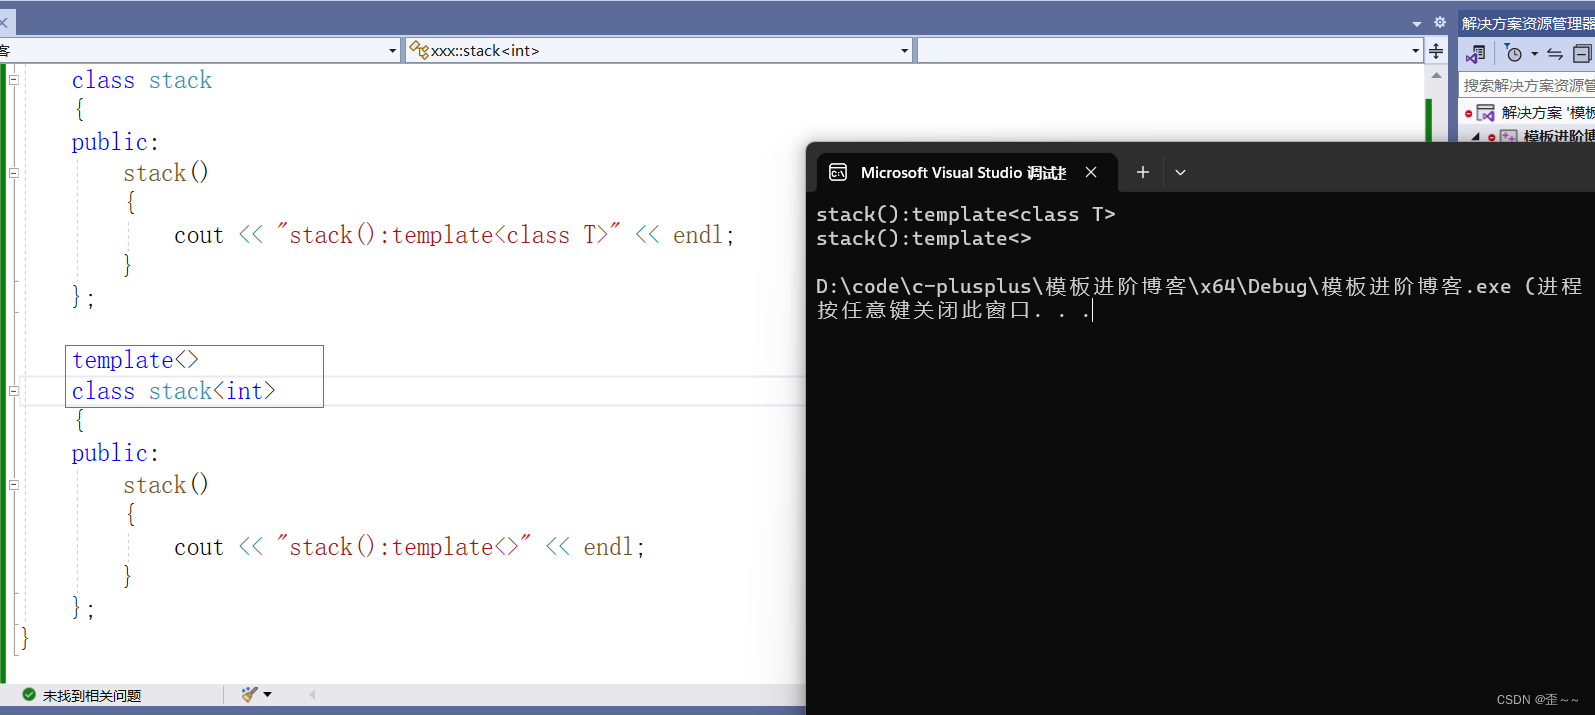Collapse all in Solution Explorer
Viewport: 1595px width, 715px height.
1582,54
